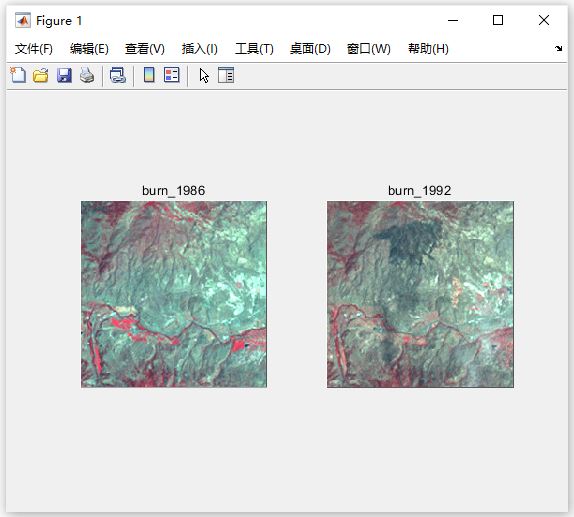Click the dock figure arrow at menu bar right

point(558,48)
